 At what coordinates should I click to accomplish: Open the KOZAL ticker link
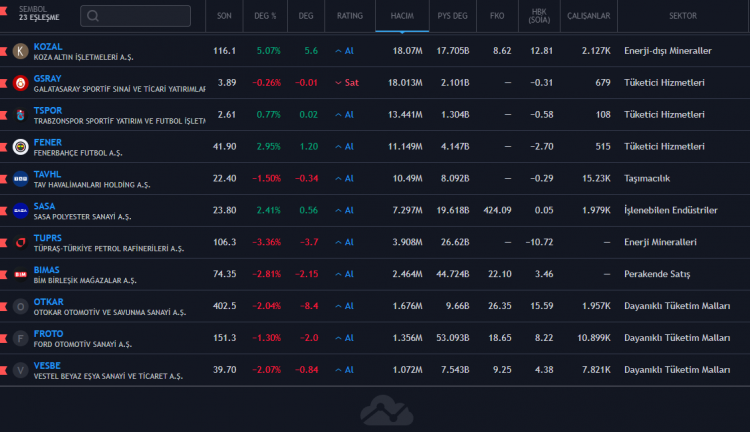click(48, 46)
